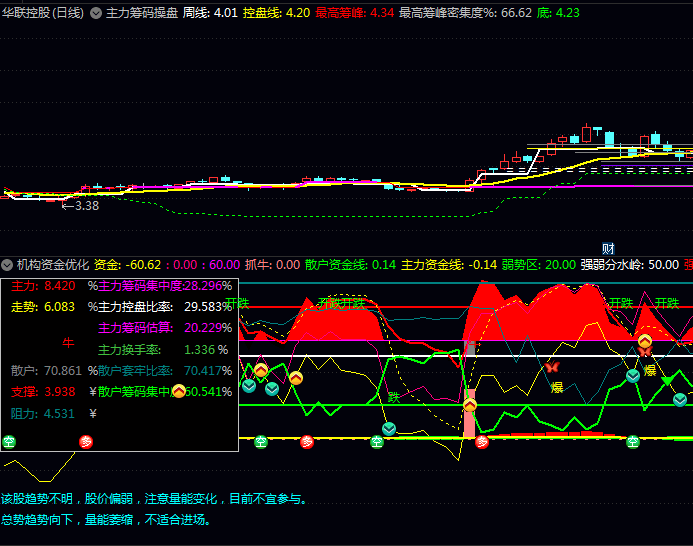Click the 阻力: 4.531 resistance value
This screenshot has width=693, height=546.
tap(43, 414)
